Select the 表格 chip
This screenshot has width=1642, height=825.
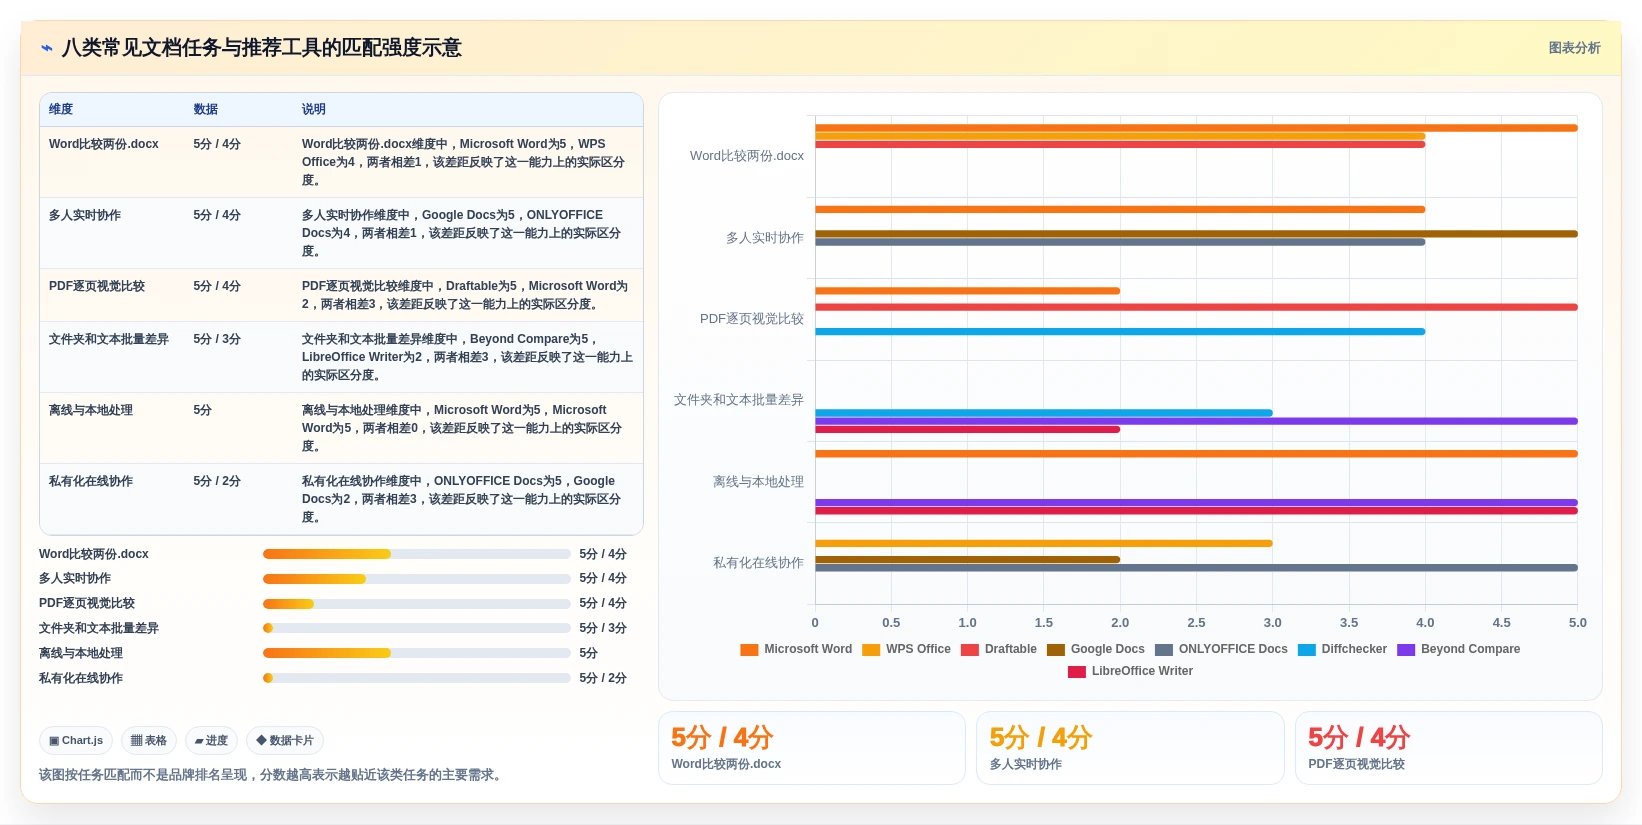point(149,741)
